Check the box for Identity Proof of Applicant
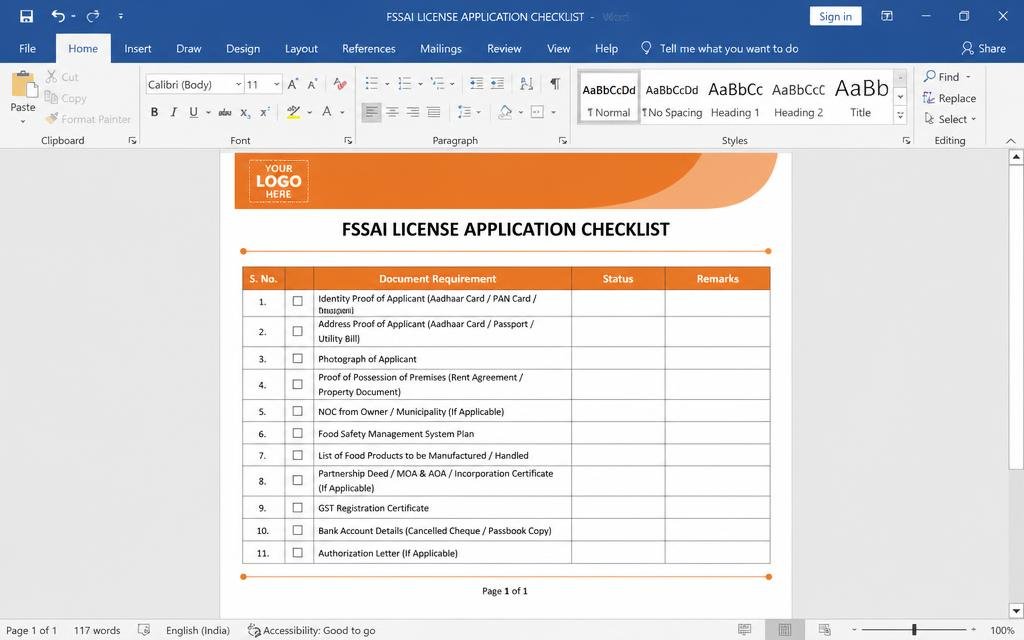1024x640 pixels. click(x=298, y=301)
